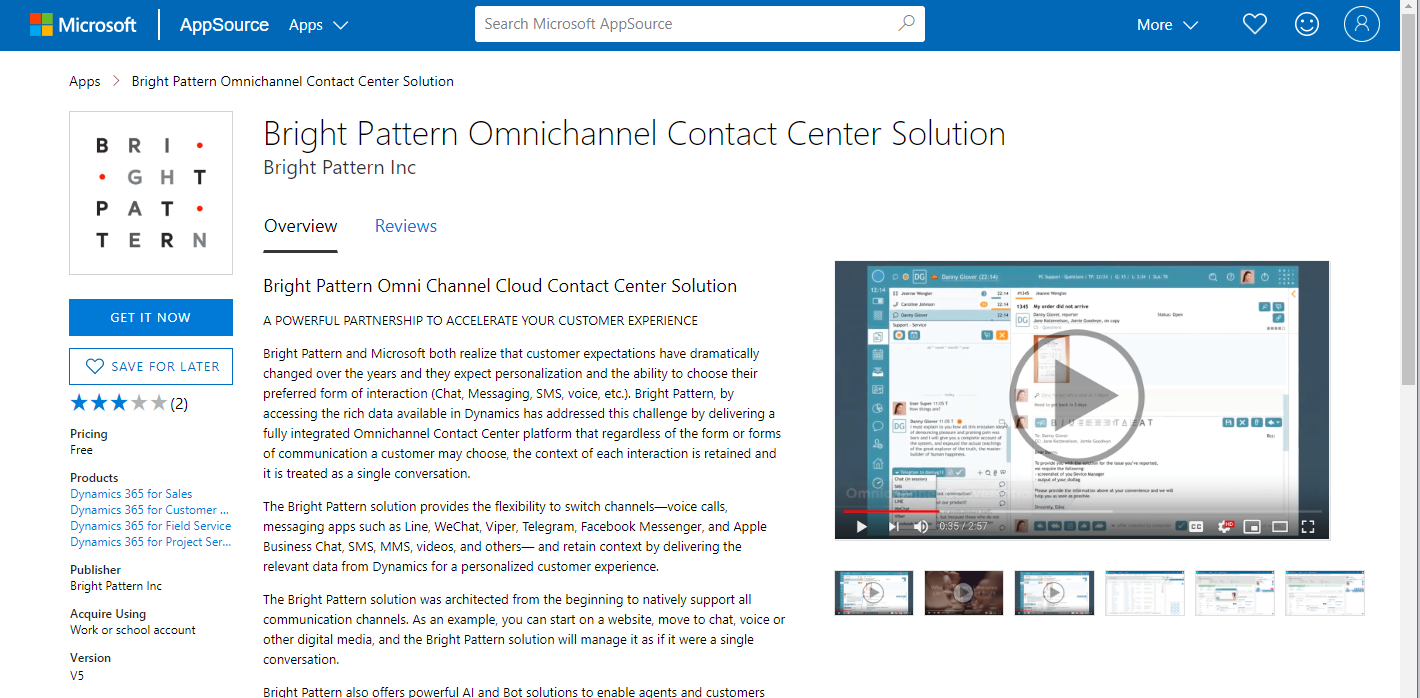Open Dynamics 365 for Customer link
This screenshot has width=1420, height=698.
tap(150, 510)
